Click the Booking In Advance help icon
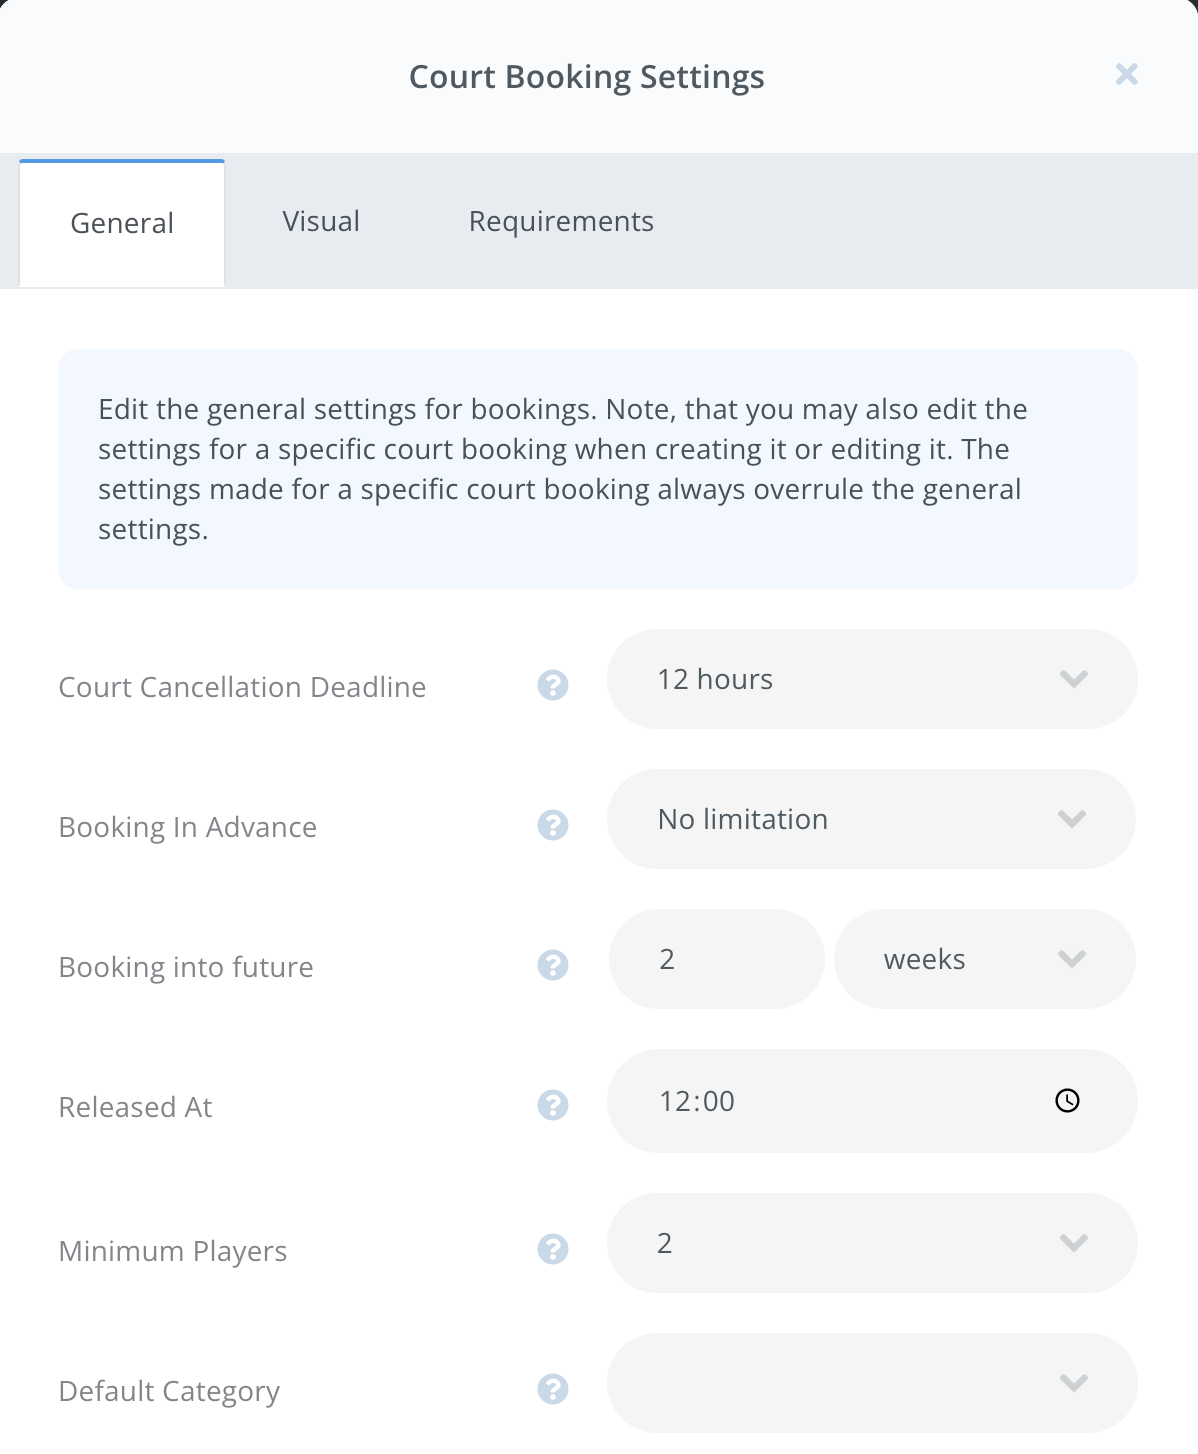This screenshot has width=1198, height=1454. click(x=551, y=826)
